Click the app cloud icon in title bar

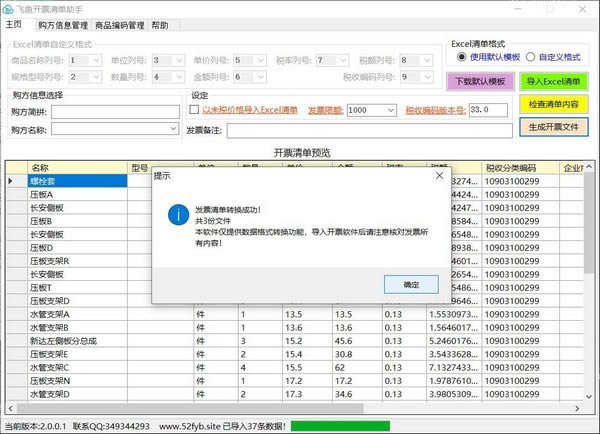pos(9,7)
